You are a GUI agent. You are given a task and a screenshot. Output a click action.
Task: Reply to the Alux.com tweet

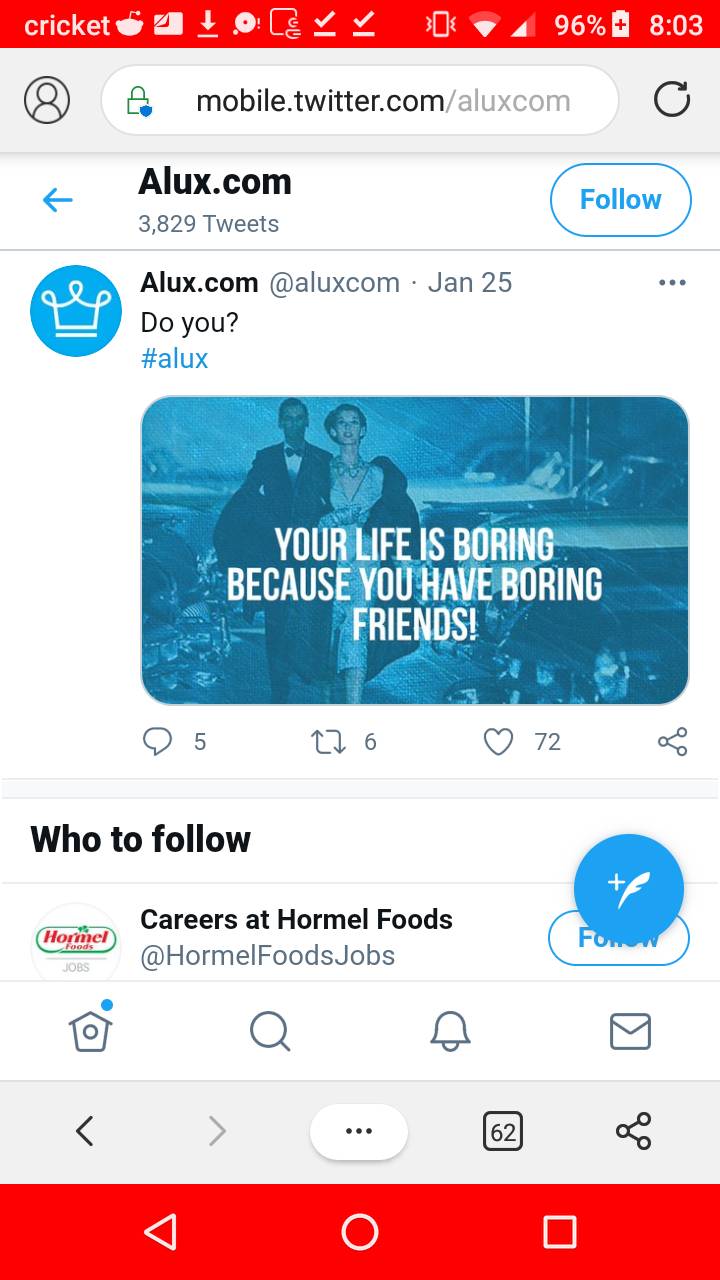[158, 741]
